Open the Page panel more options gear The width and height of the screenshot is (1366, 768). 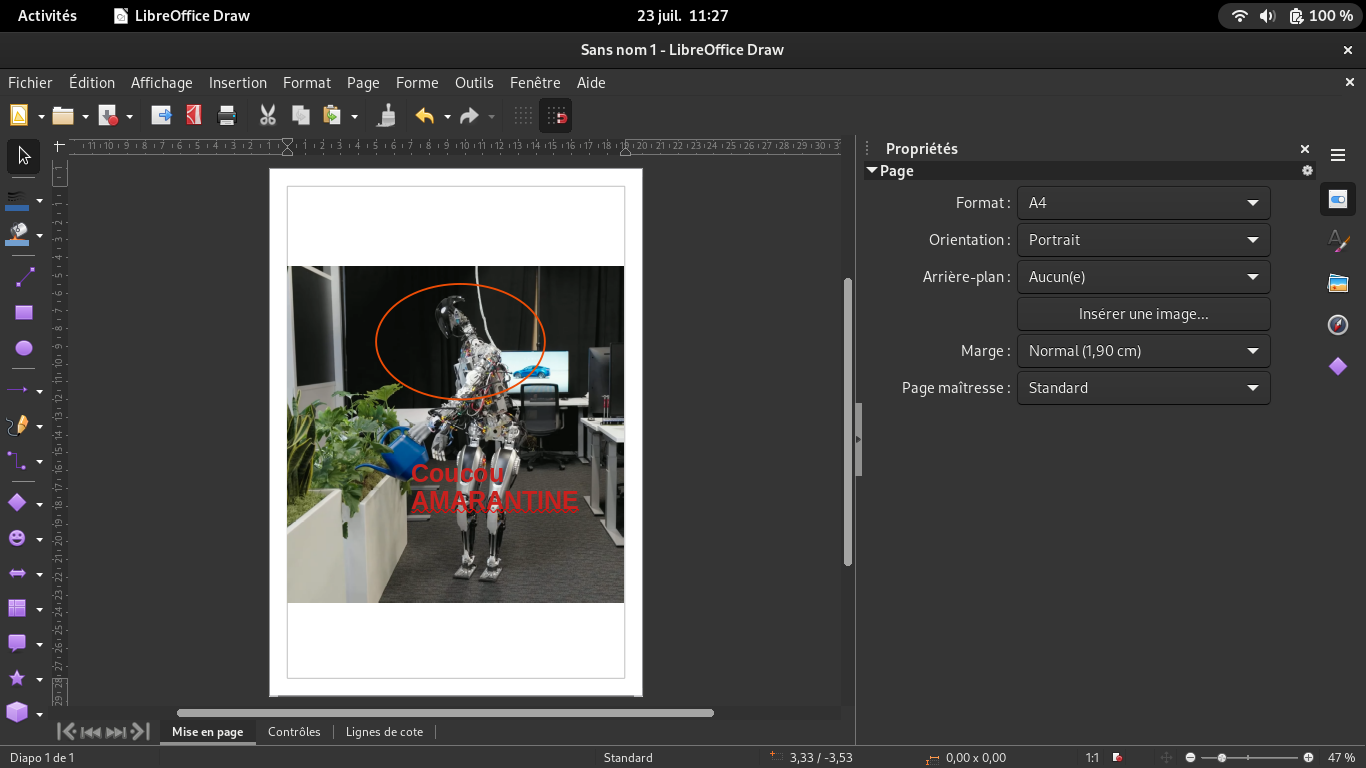coord(1307,171)
